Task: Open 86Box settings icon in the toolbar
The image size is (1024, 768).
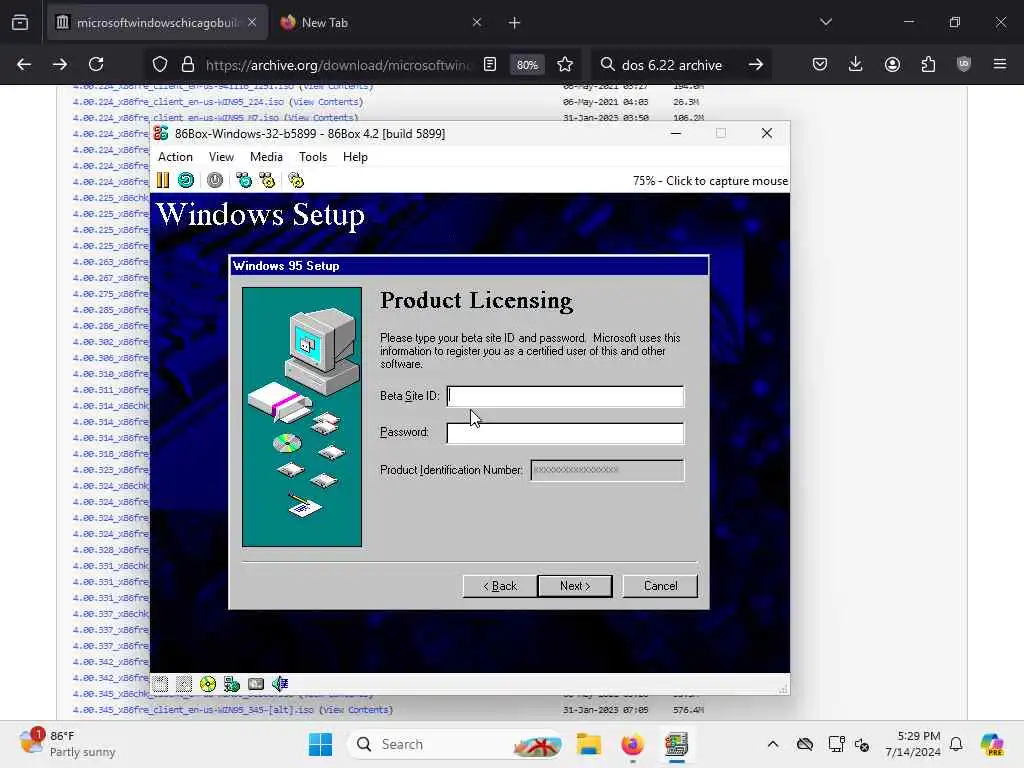Action: click(x=296, y=180)
